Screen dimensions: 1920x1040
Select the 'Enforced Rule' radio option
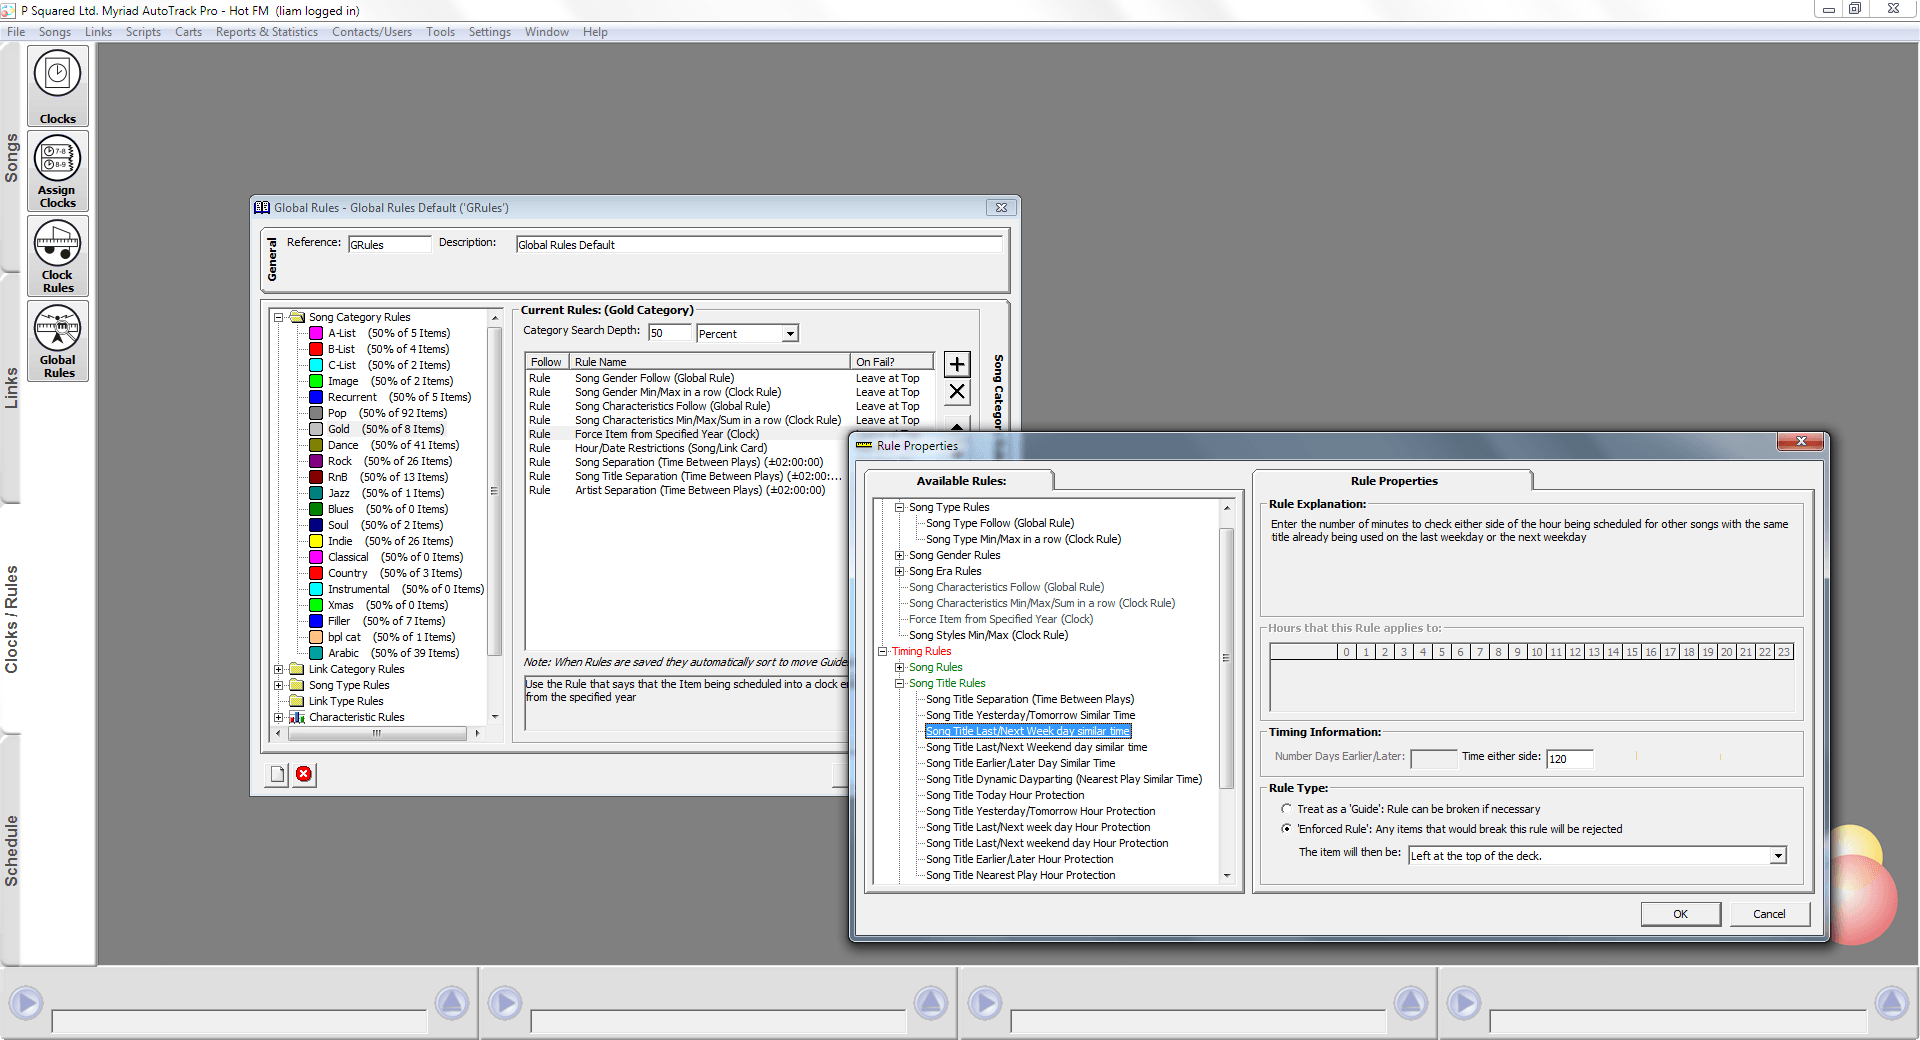1286,829
